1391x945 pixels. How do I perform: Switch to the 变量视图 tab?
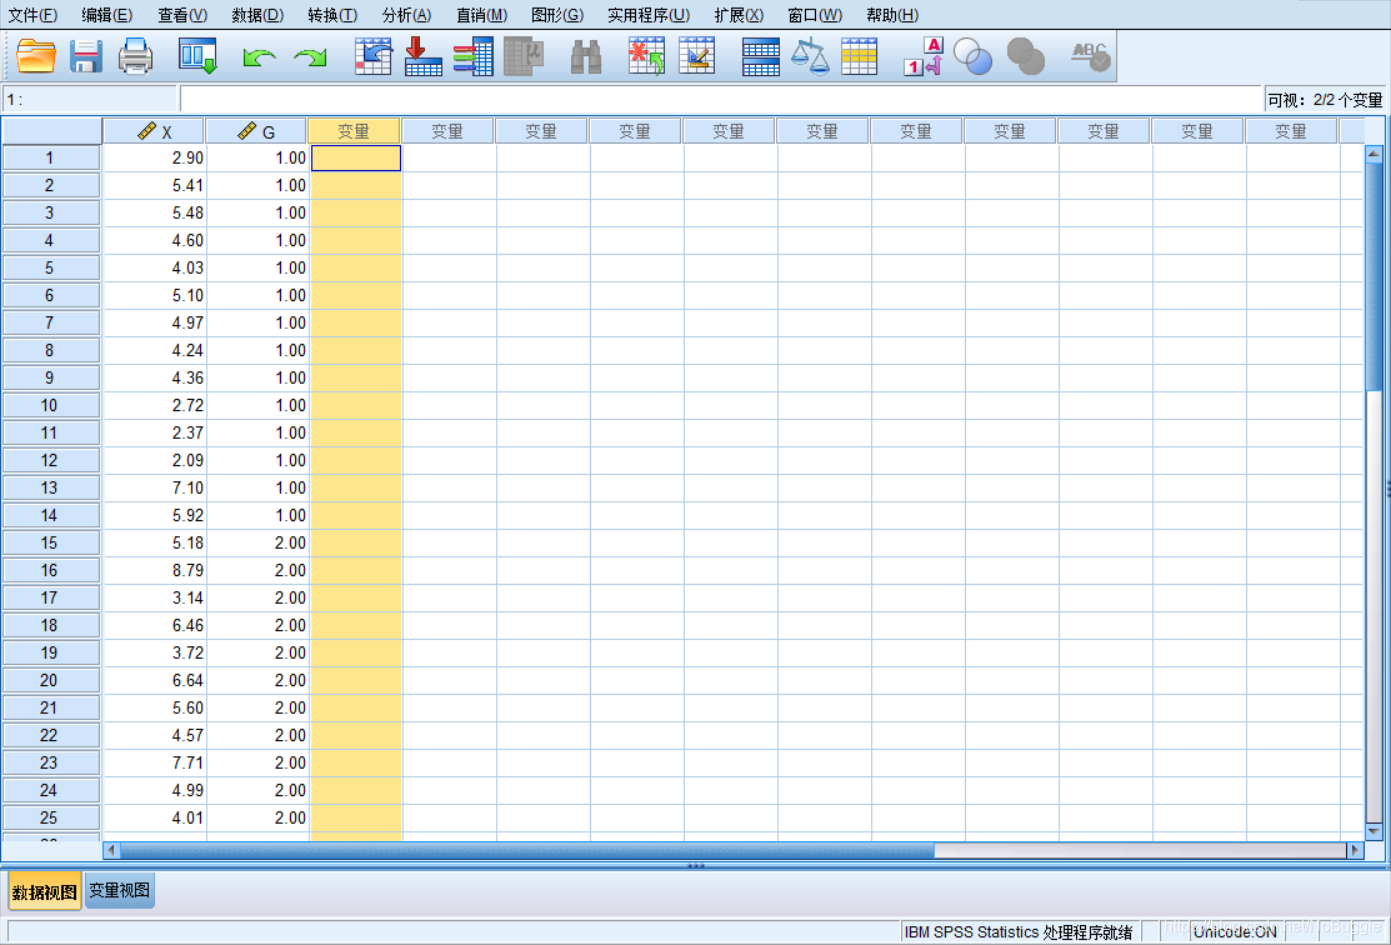point(120,890)
